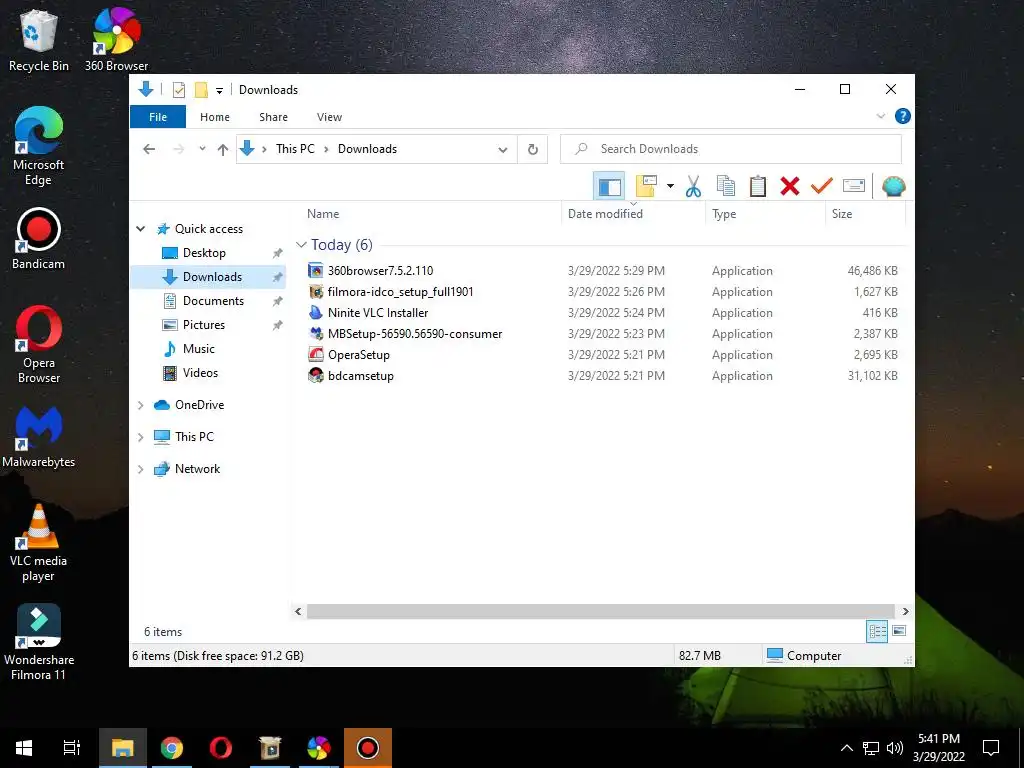Viewport: 1024px width, 768px height.
Task: Switch to the Home ribbon tab
Action: coord(215,117)
